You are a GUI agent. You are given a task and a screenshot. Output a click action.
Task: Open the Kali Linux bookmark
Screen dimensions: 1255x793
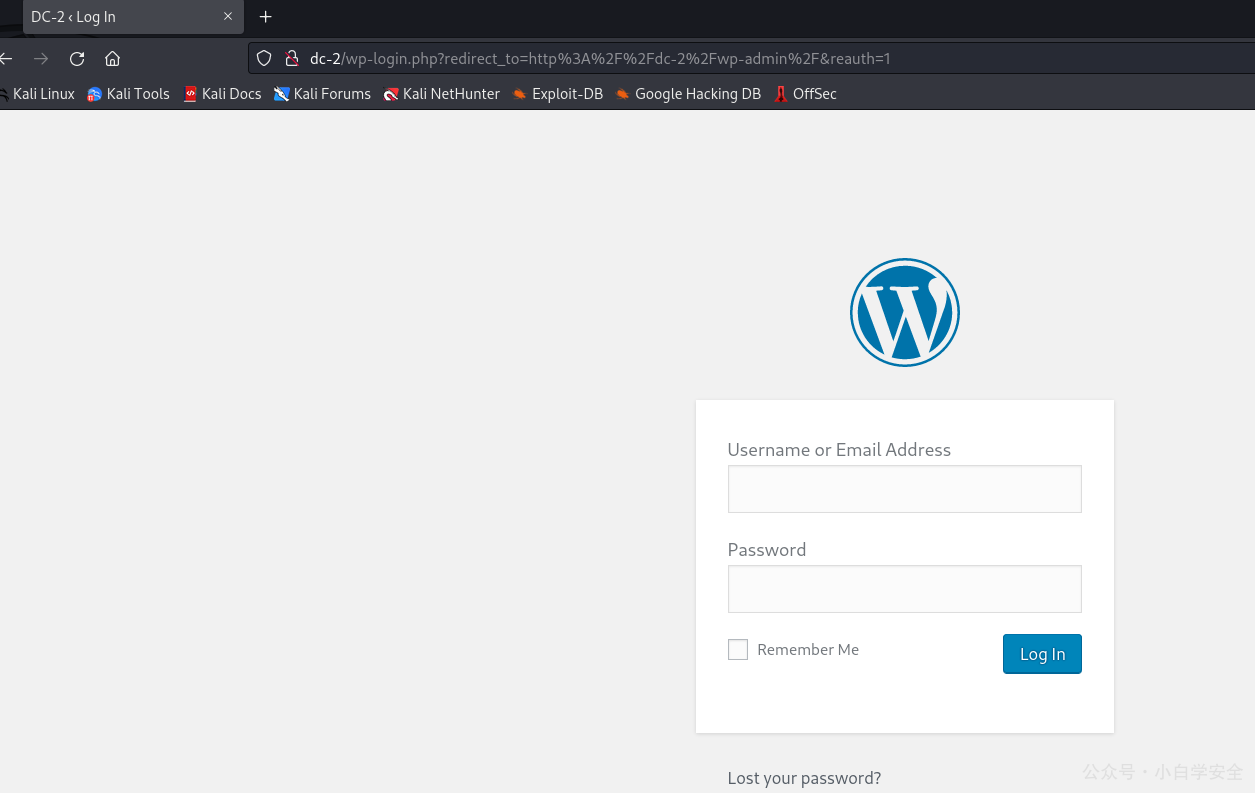(x=37, y=94)
